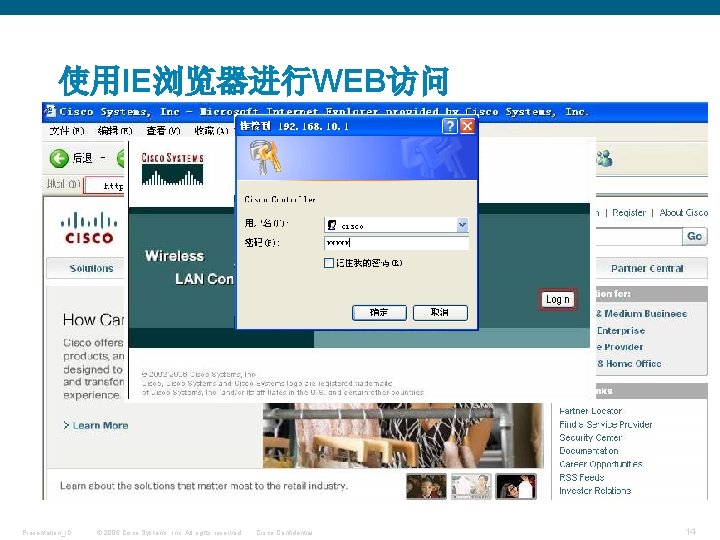Click the RSS Feeds link
The width and height of the screenshot is (720, 540).
pos(581,478)
